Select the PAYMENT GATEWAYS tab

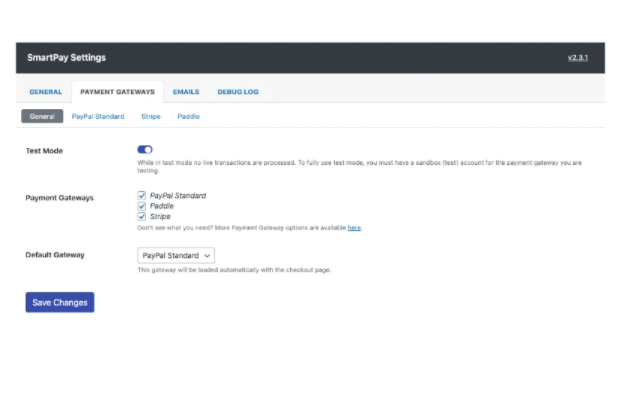(117, 92)
